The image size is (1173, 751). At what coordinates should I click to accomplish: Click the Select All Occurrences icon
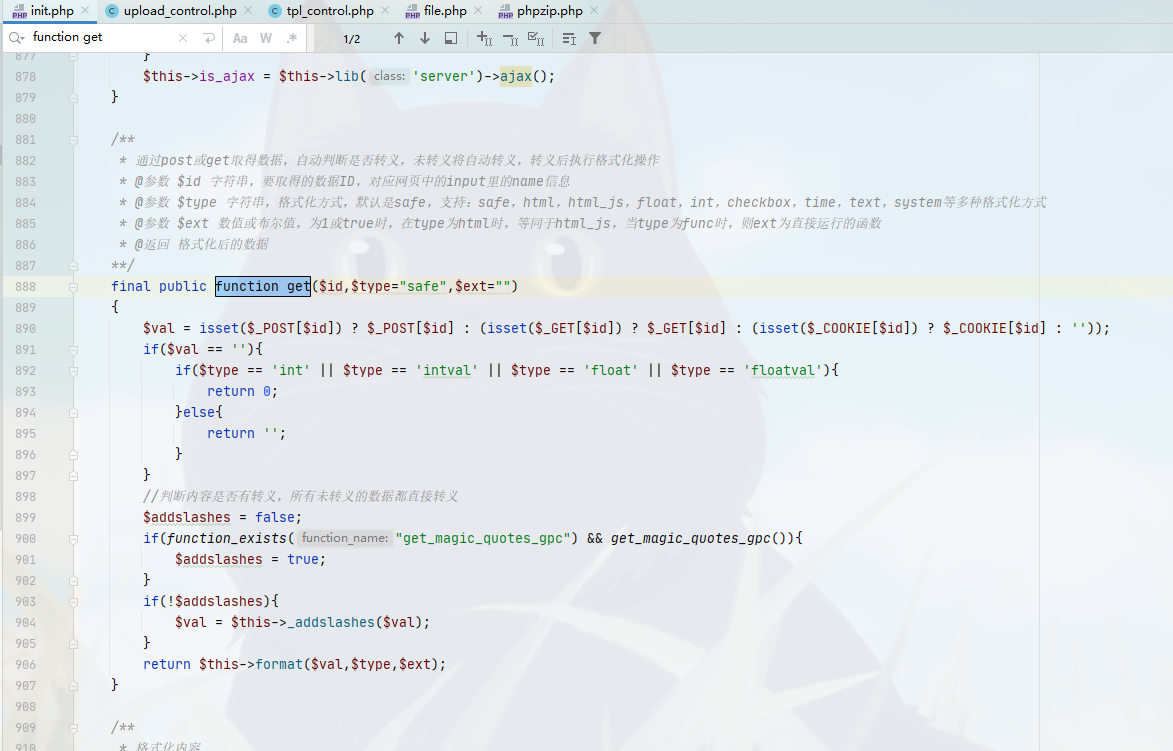point(535,38)
